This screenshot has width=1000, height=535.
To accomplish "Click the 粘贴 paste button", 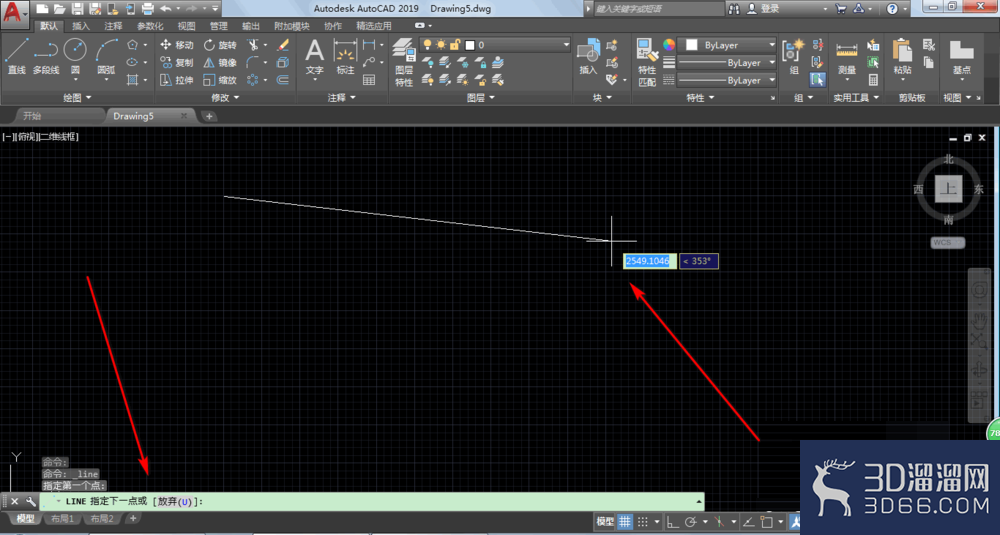I will 902,57.
